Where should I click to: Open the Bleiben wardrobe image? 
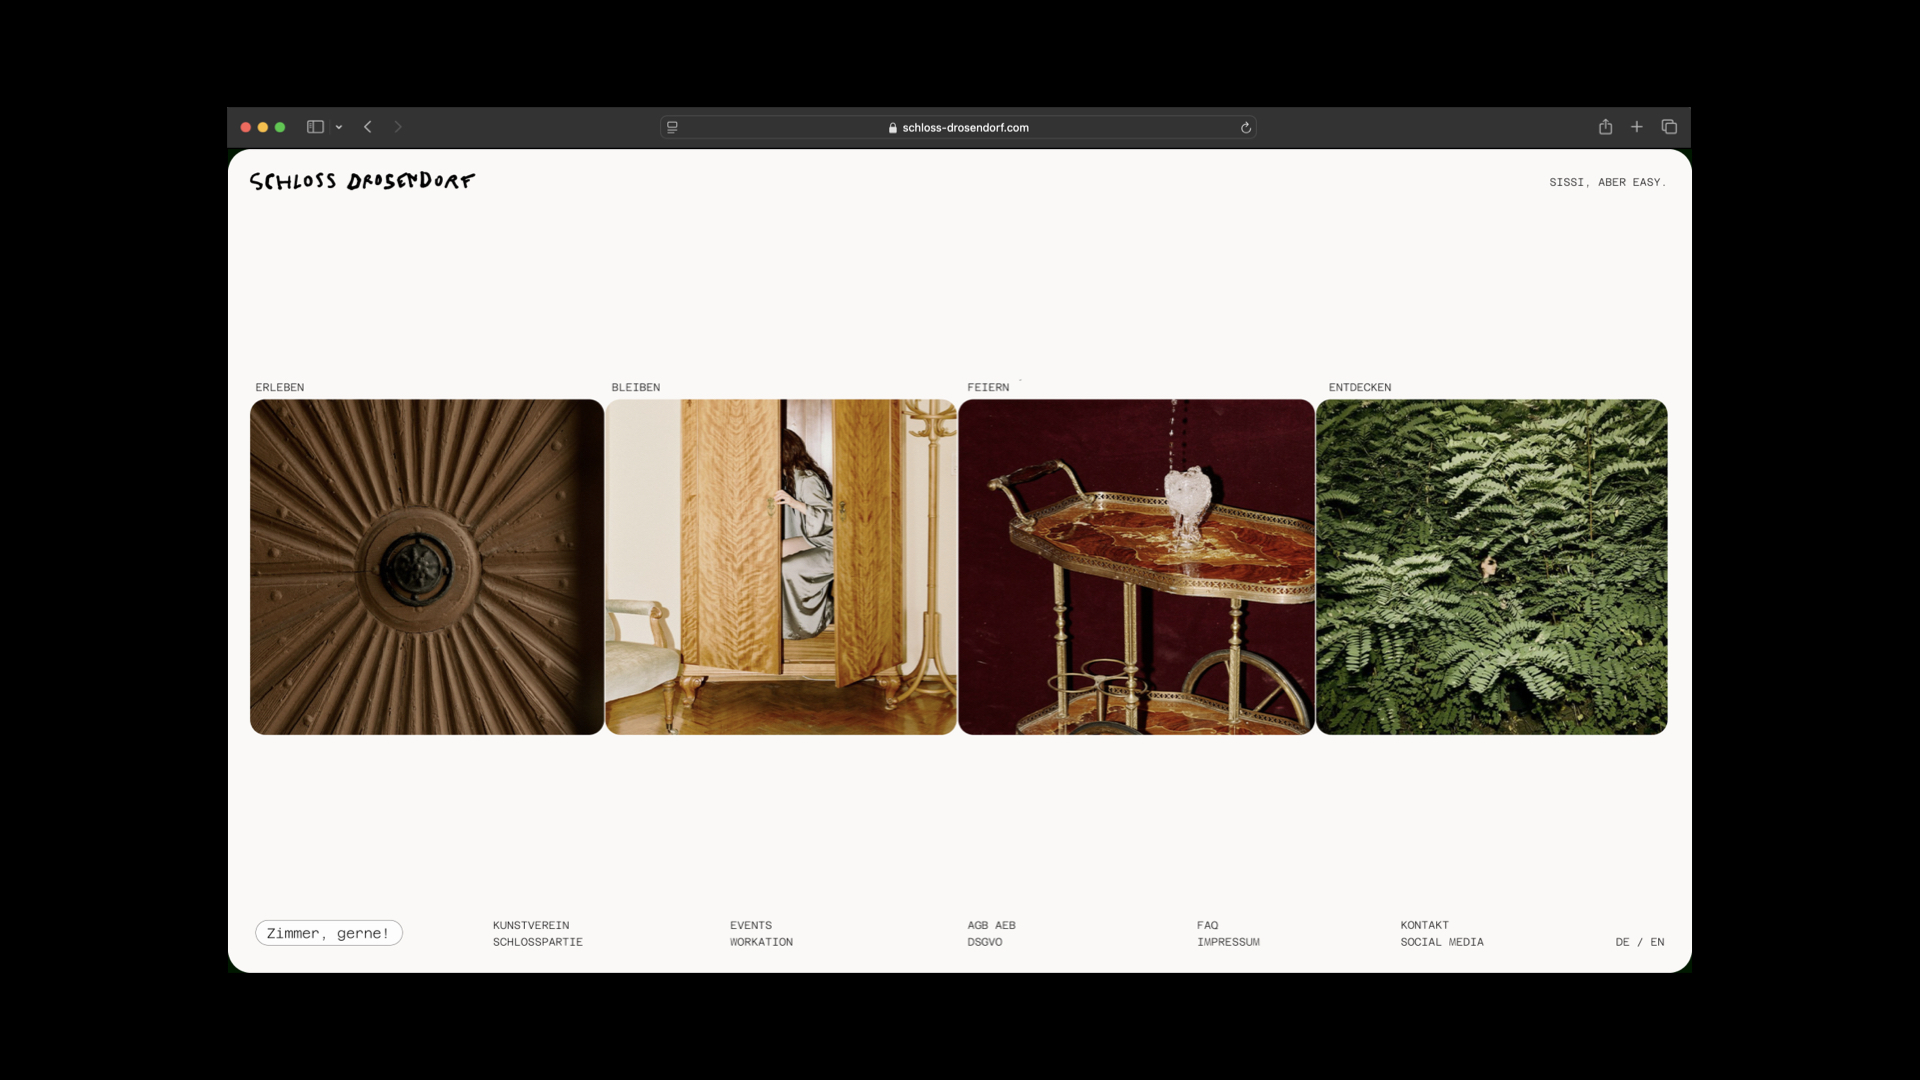pos(781,567)
